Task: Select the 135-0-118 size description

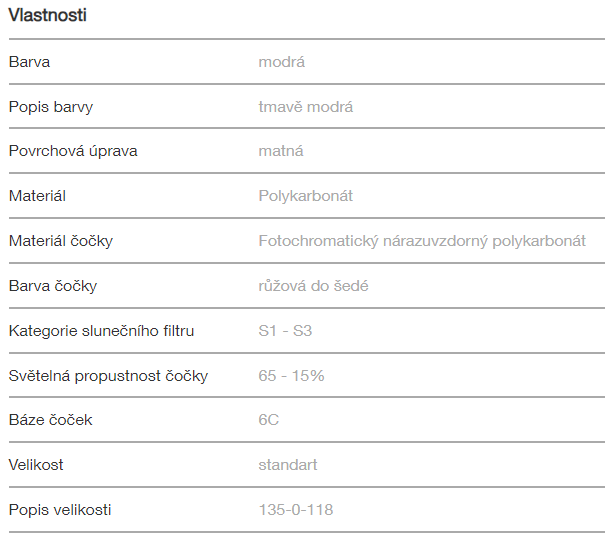Action: (295, 510)
